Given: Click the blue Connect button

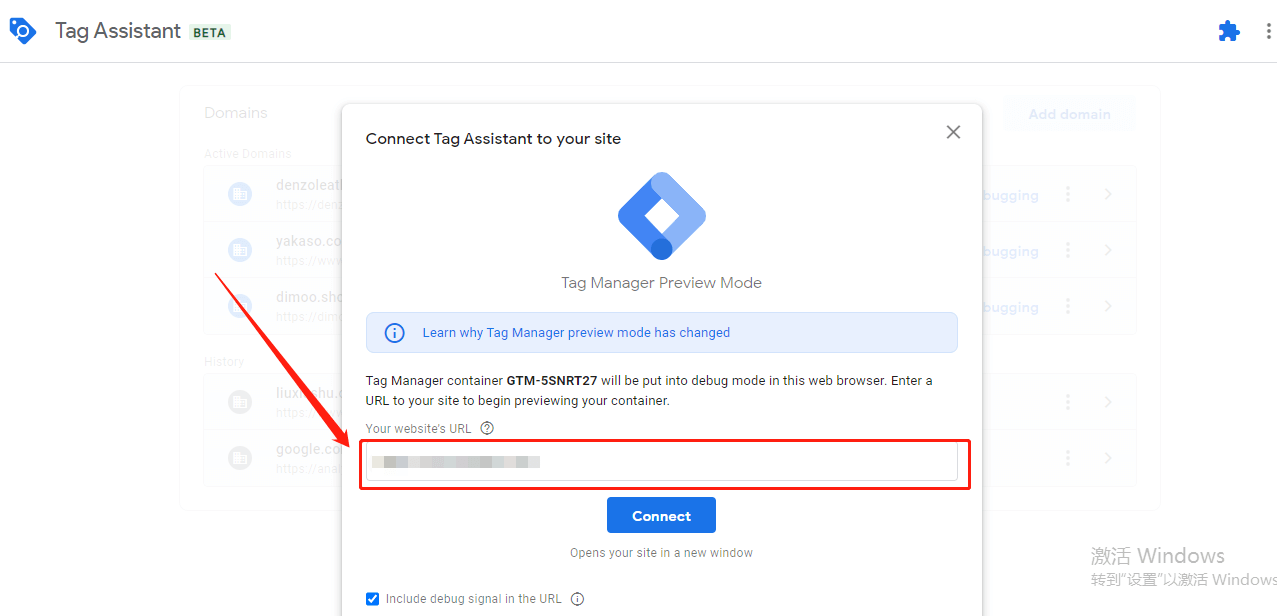Looking at the screenshot, I should (x=661, y=516).
